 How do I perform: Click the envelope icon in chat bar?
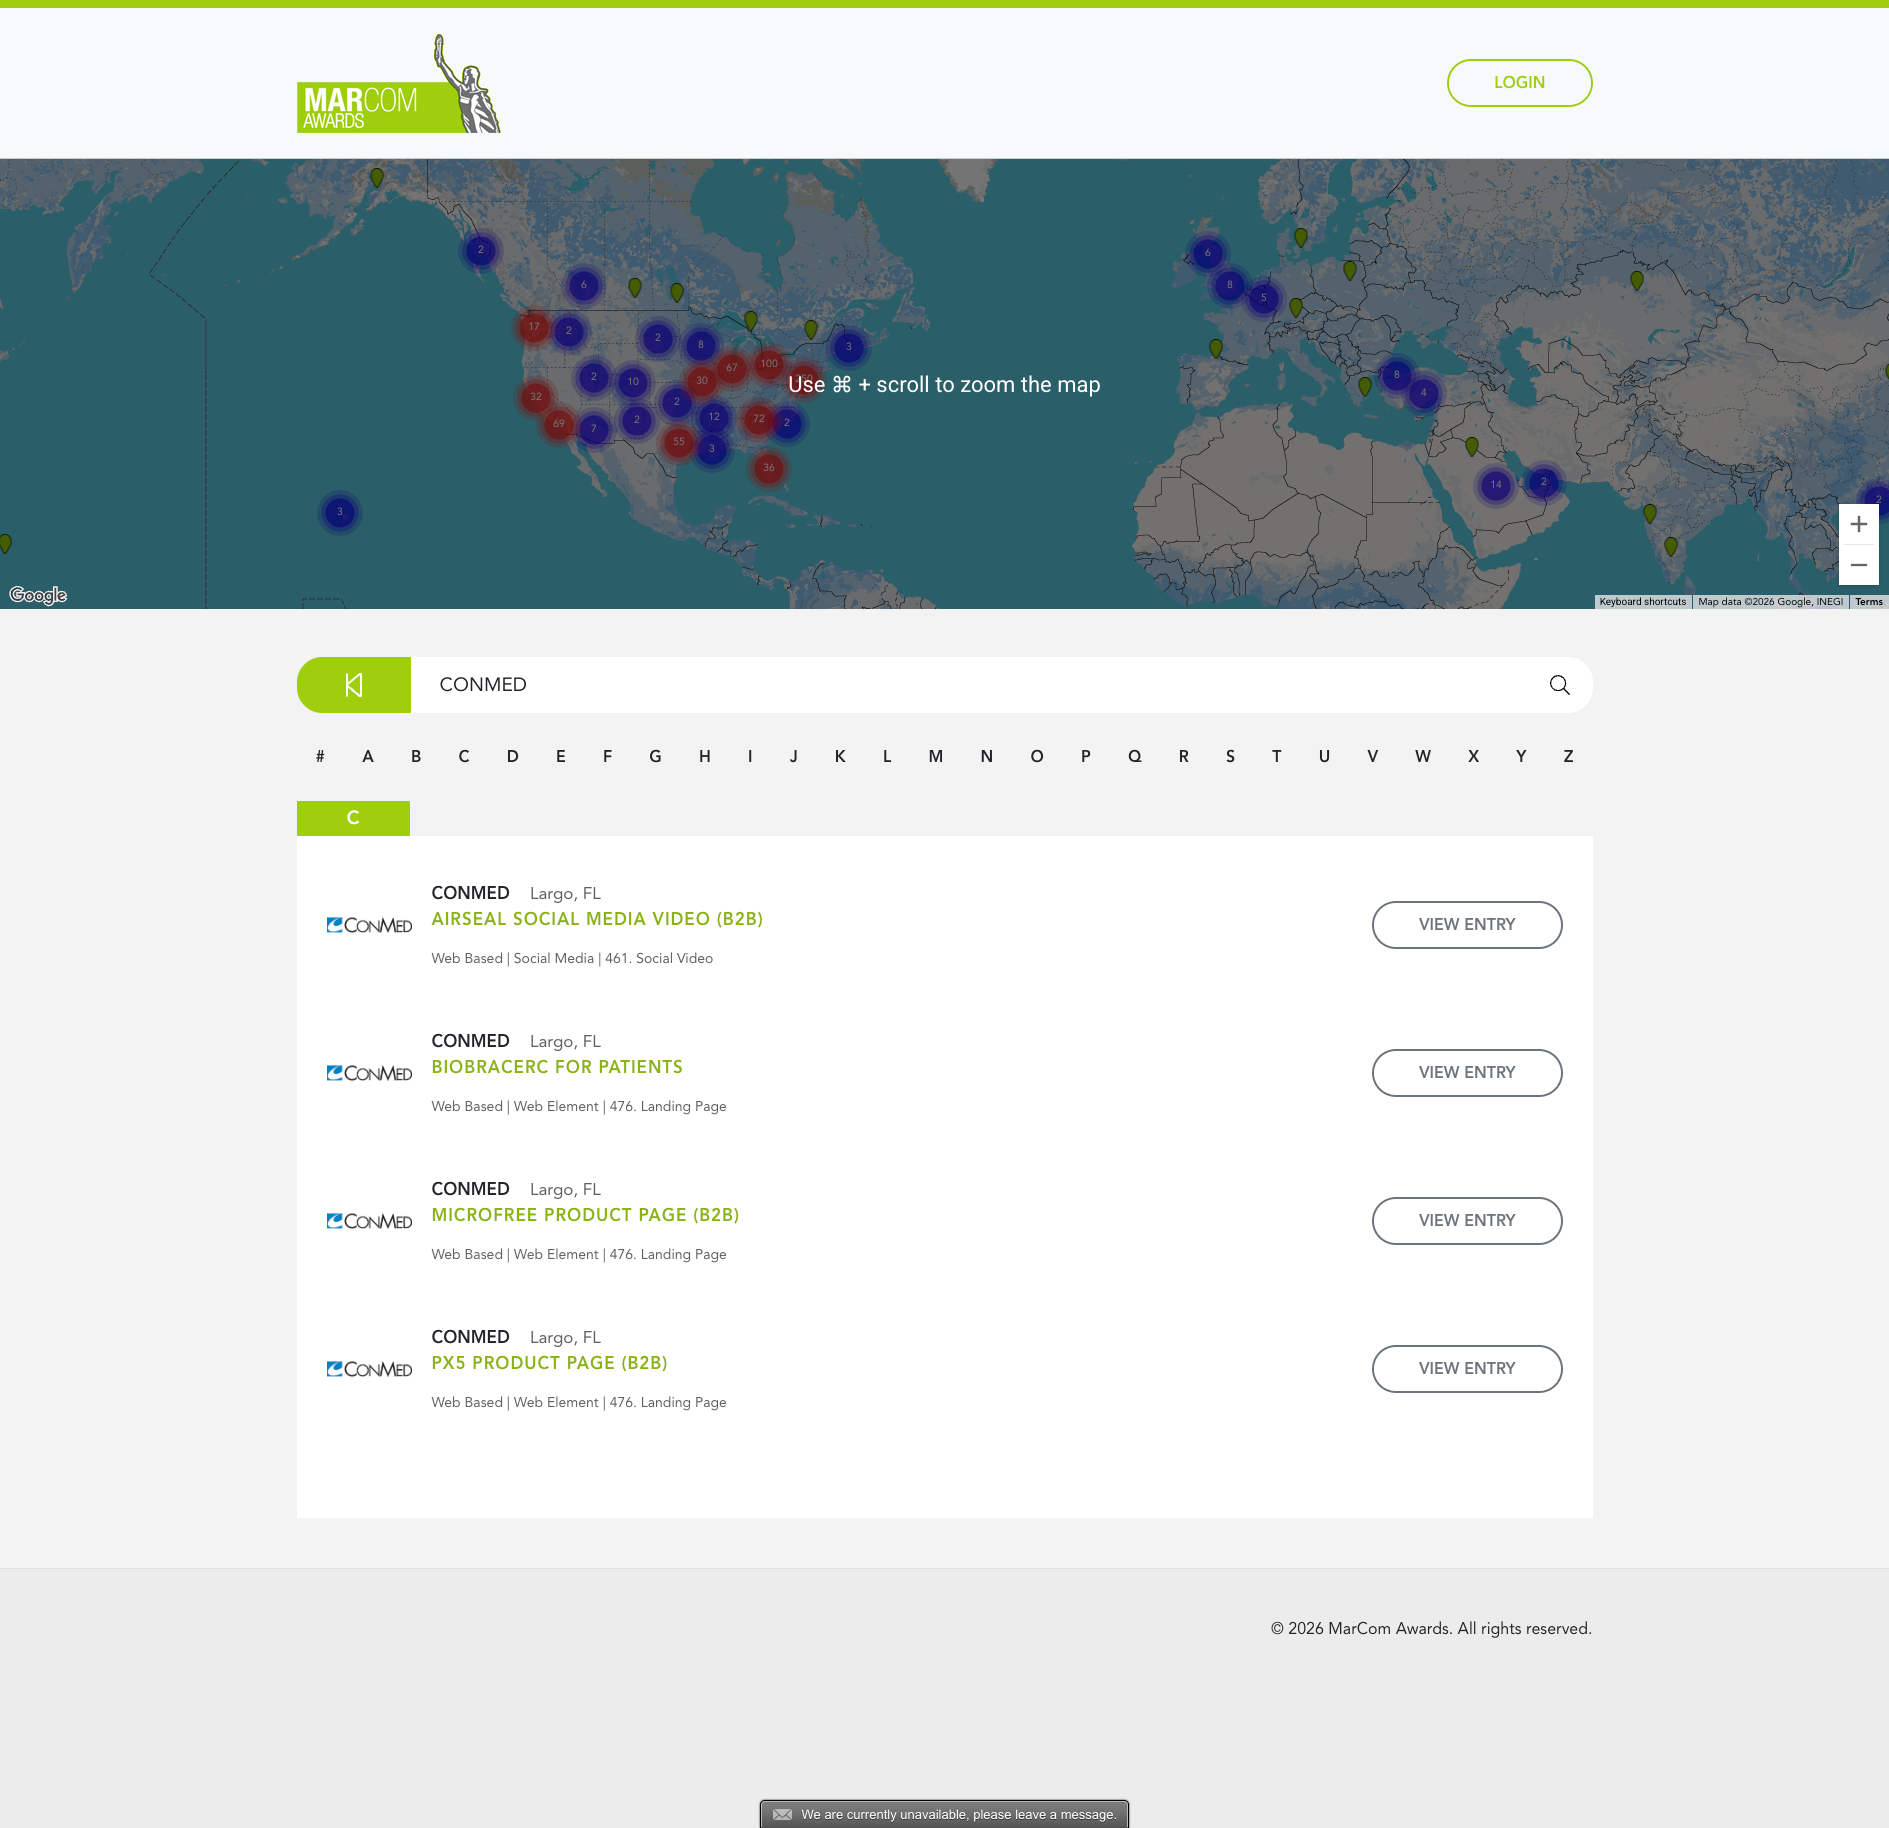[x=782, y=1814]
